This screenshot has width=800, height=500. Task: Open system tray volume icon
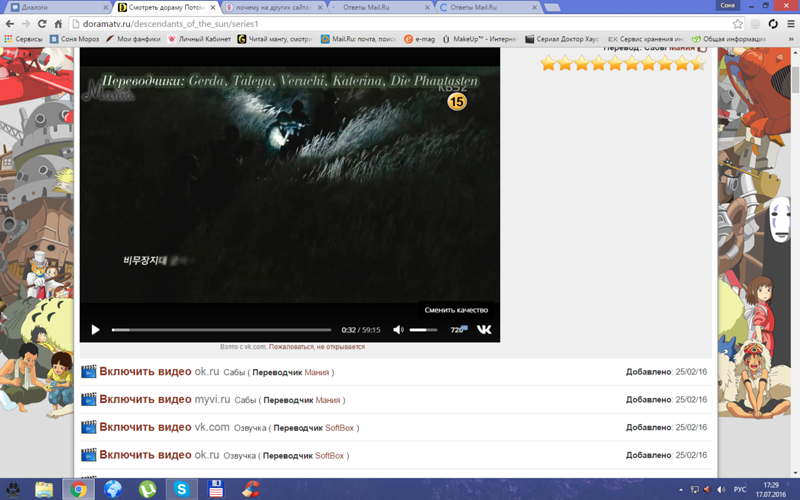720,490
